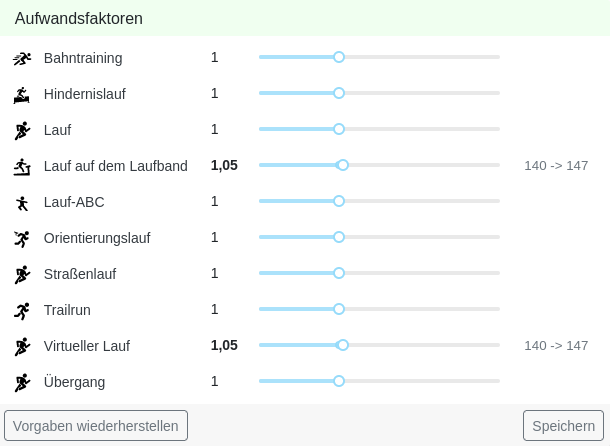Click the Lauf runner icon
The width and height of the screenshot is (610, 446).
22,130
